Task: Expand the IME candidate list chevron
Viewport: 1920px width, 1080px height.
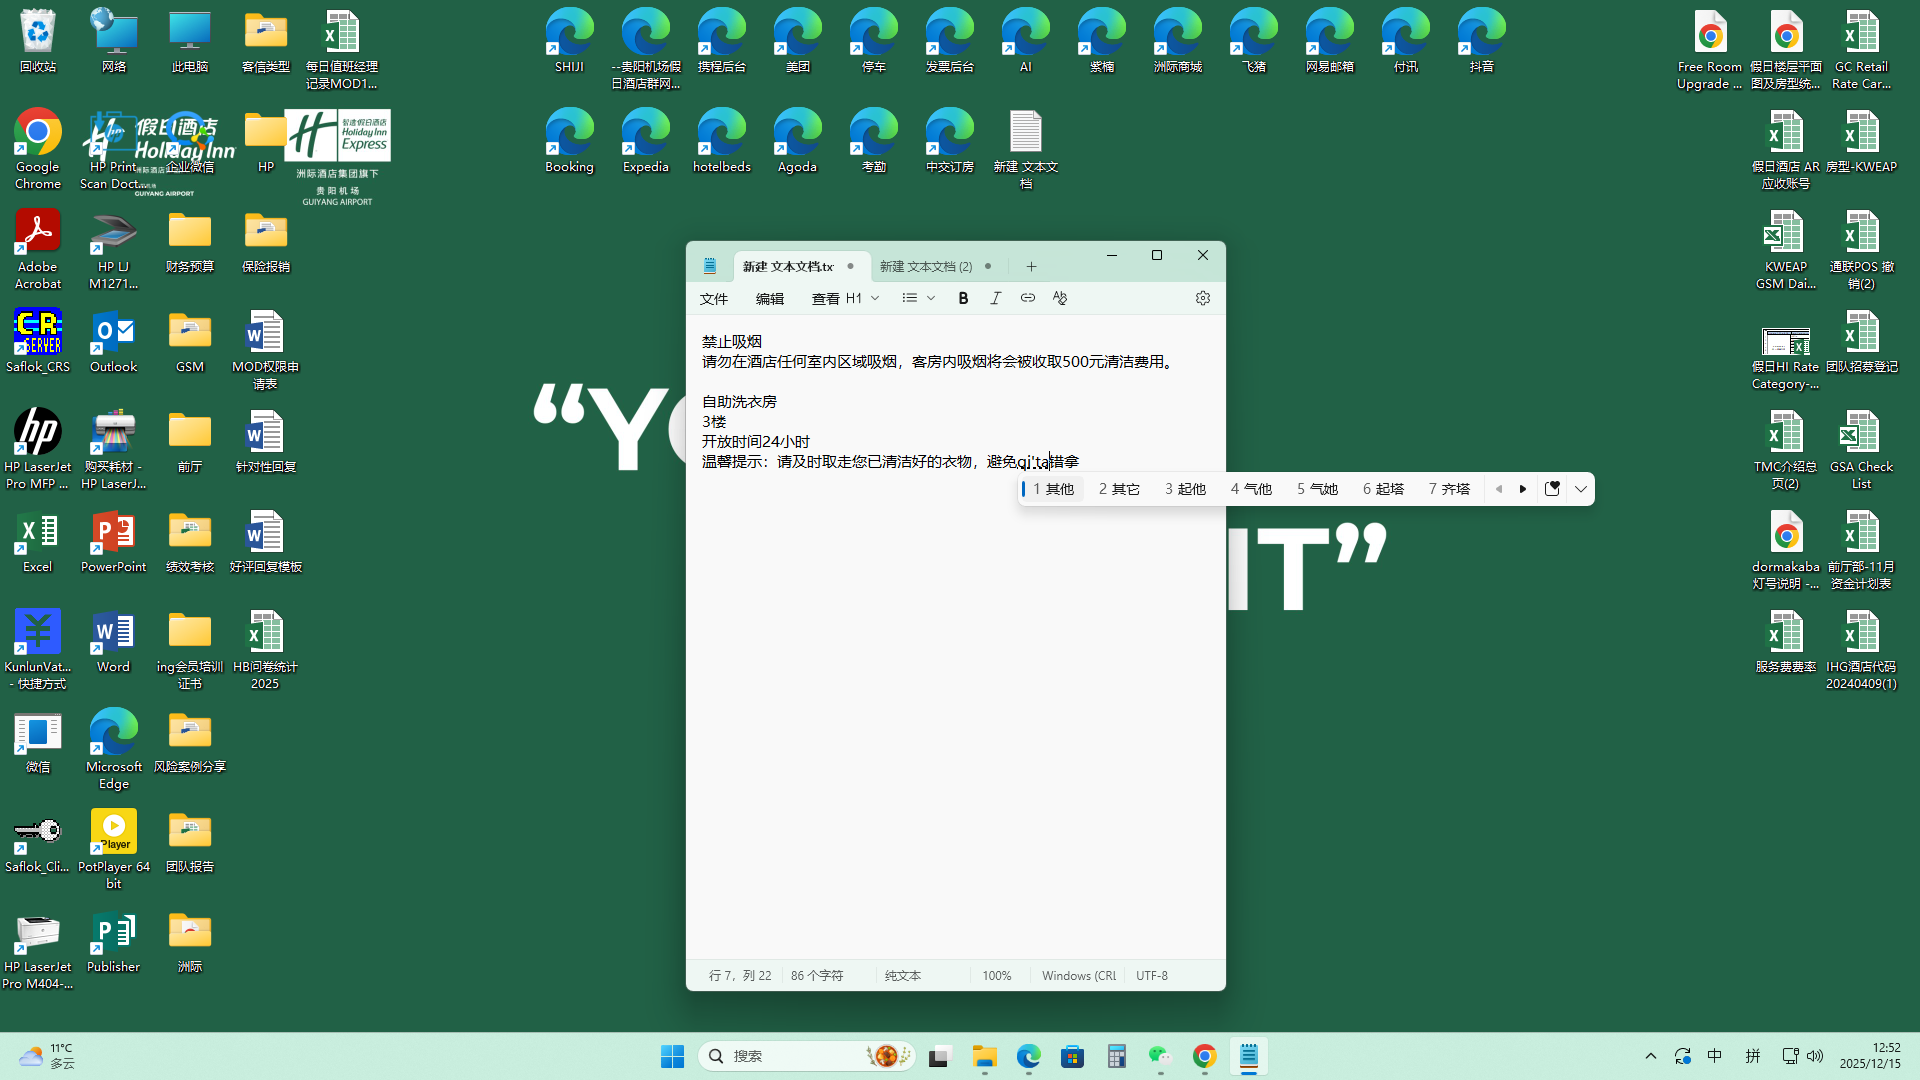Action: point(1580,489)
